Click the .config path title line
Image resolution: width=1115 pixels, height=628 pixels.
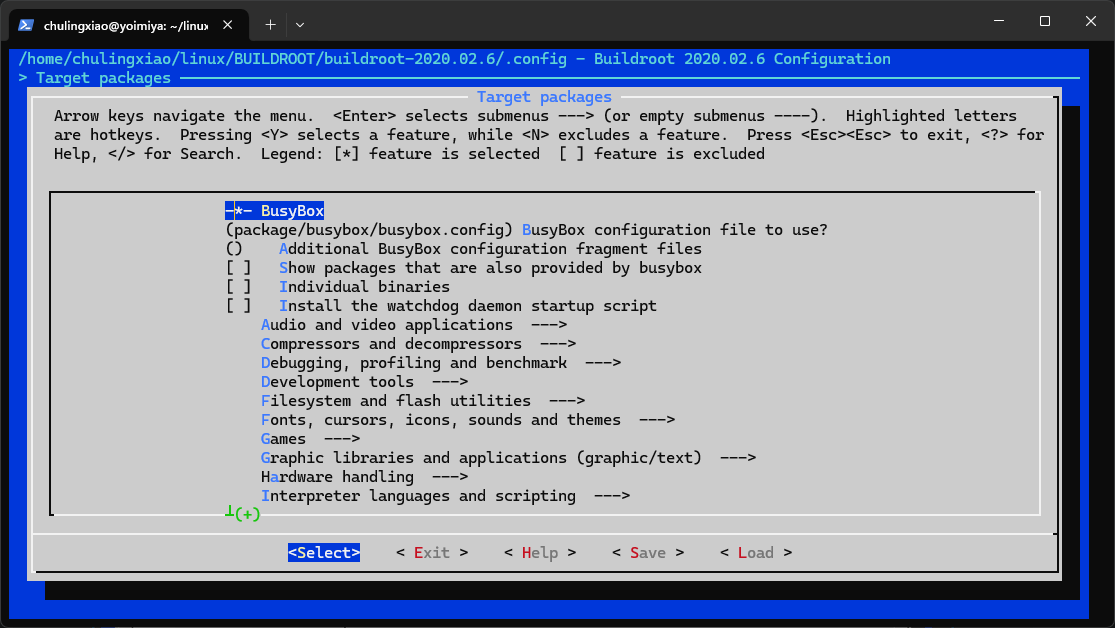pyautogui.click(x=454, y=59)
